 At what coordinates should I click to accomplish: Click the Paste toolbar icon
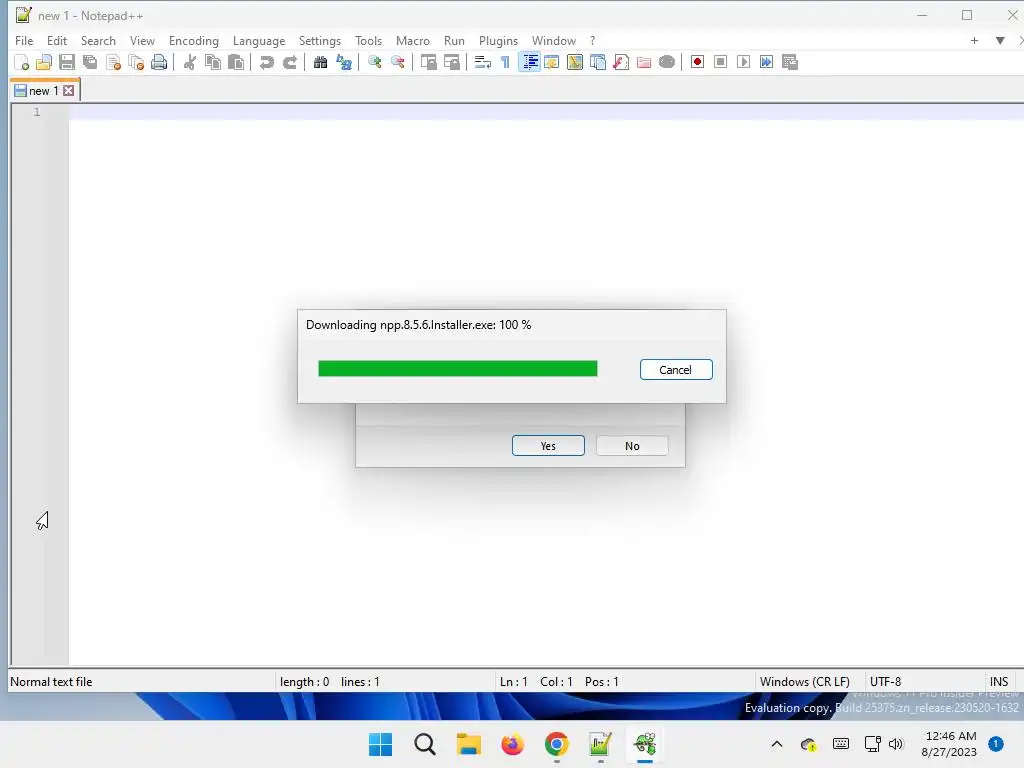pyautogui.click(x=236, y=62)
